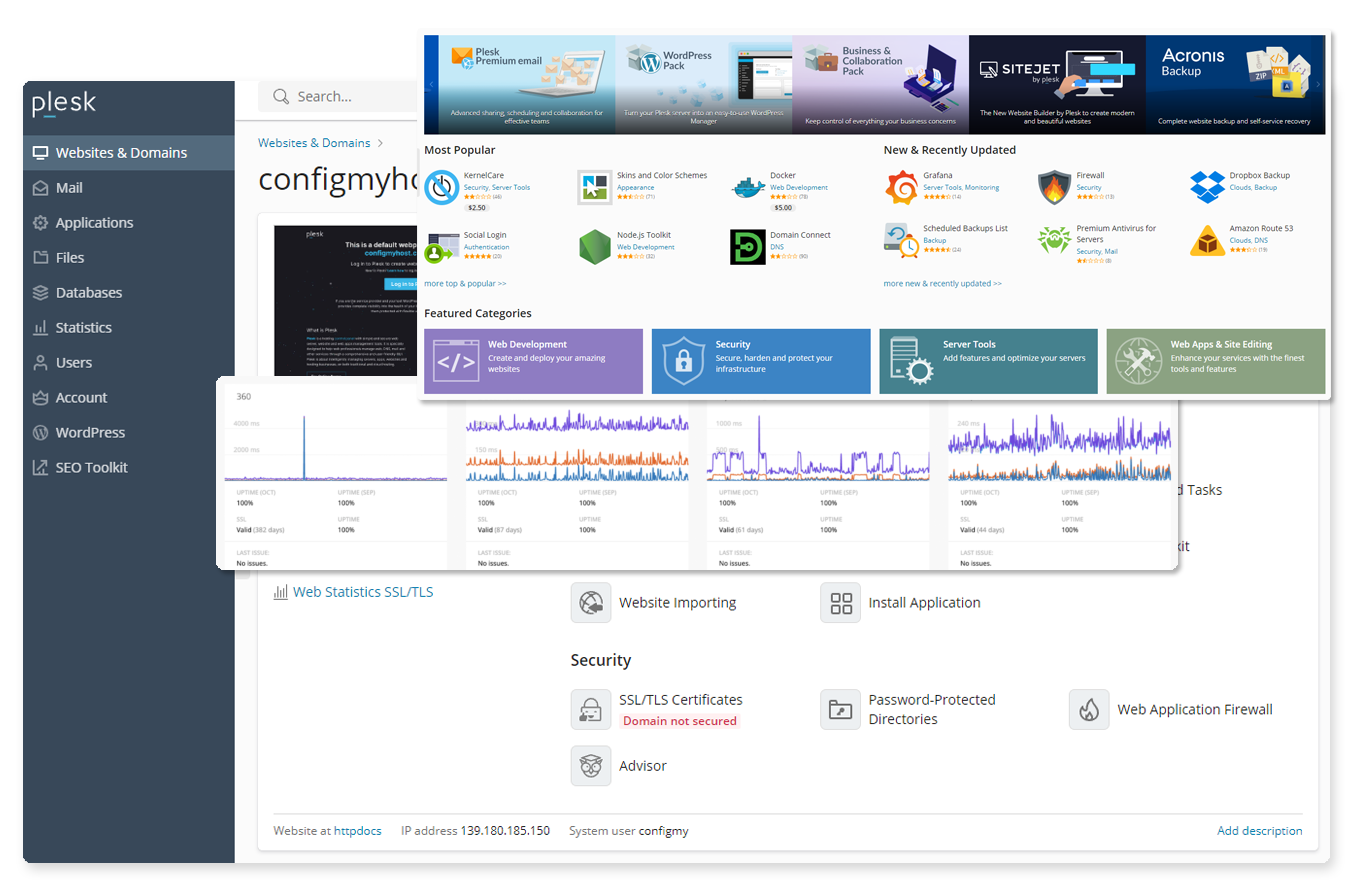Click the Add description link

(x=1260, y=831)
